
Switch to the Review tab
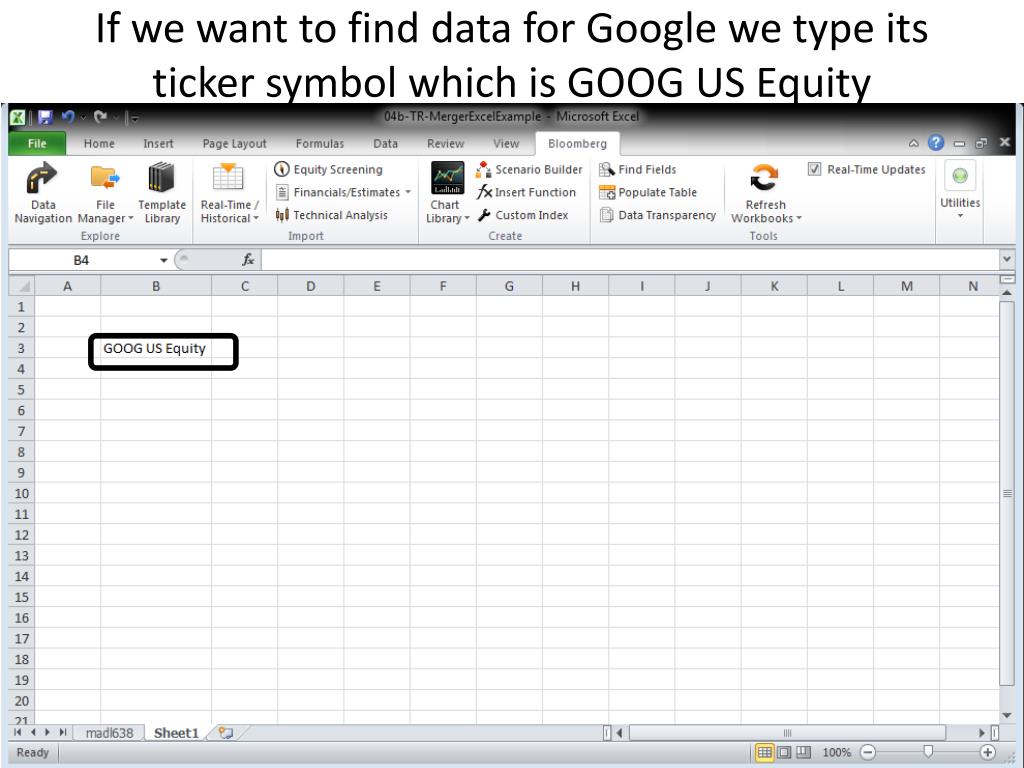pos(445,144)
